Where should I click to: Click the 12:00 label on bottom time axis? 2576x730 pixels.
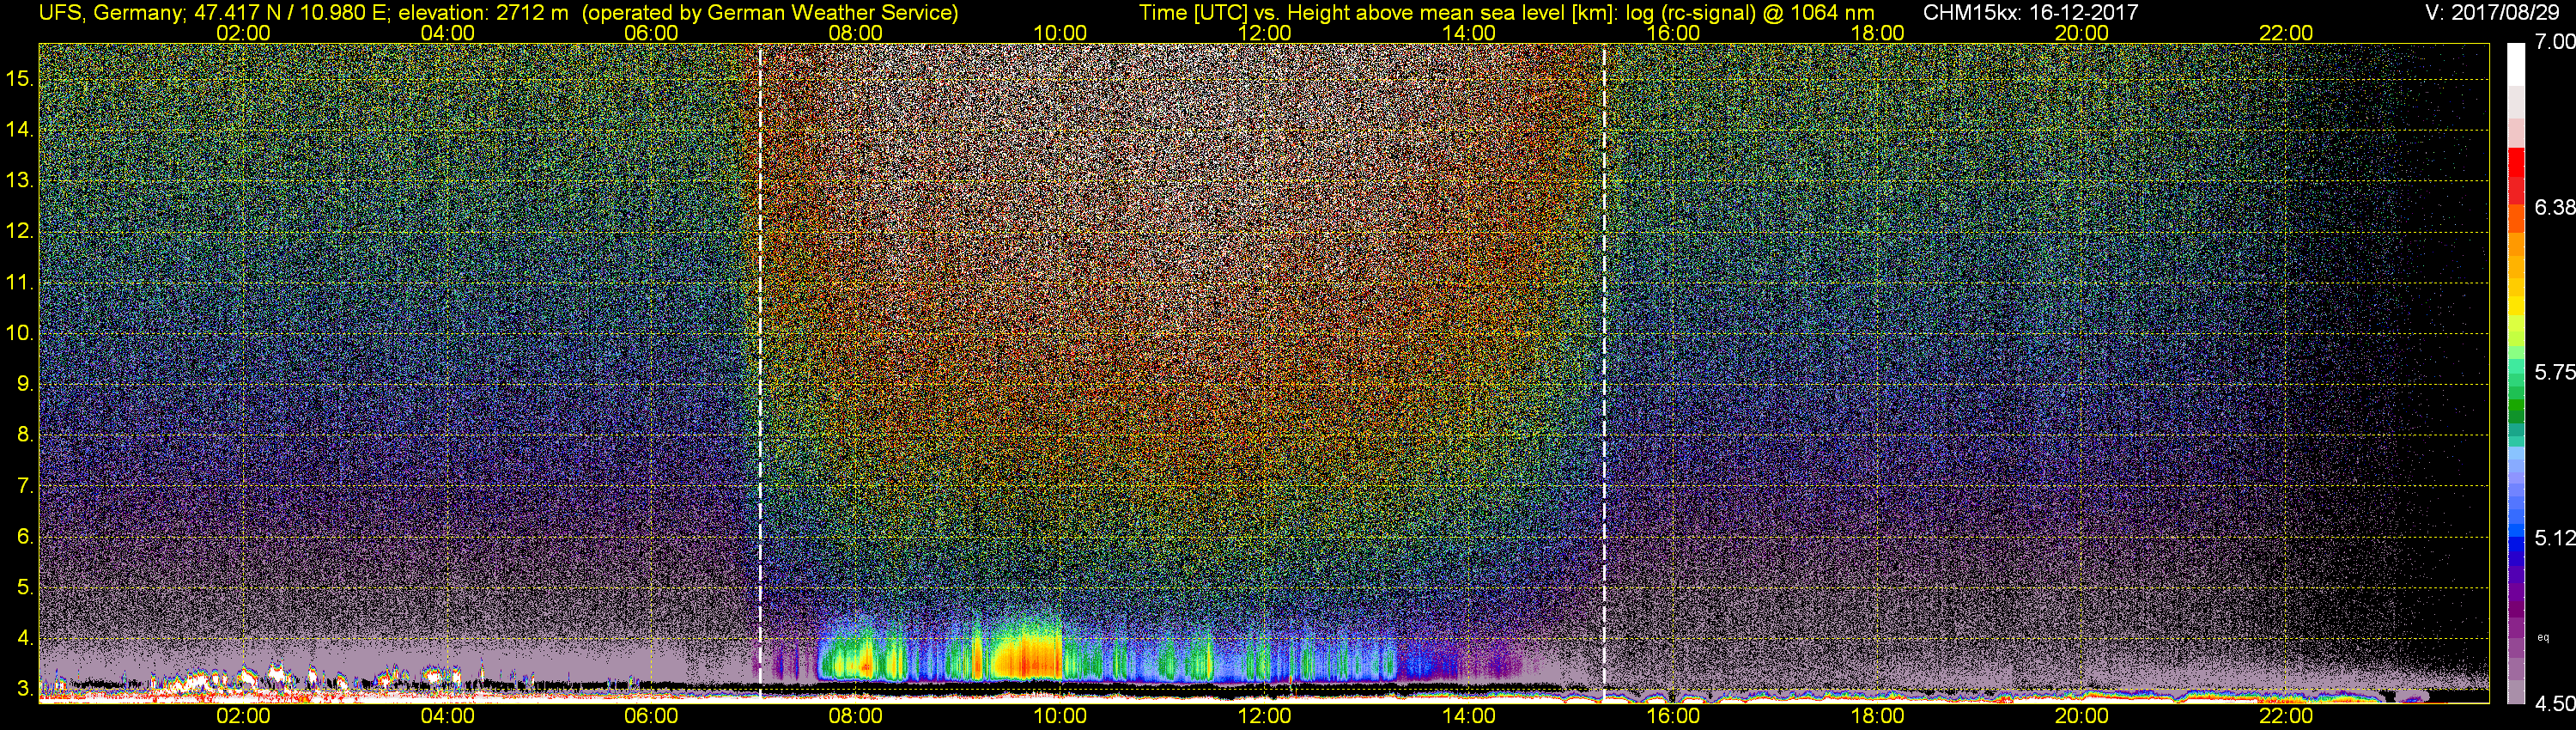click(x=1264, y=716)
